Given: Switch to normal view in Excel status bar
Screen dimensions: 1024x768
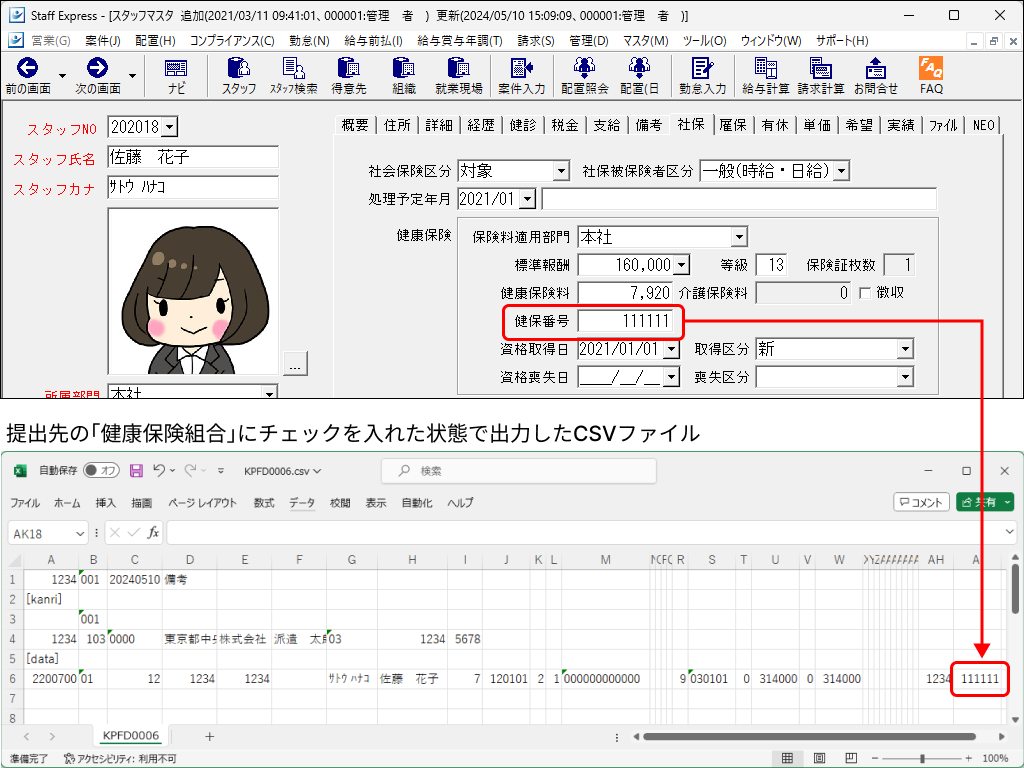Looking at the screenshot, I should (x=788, y=758).
